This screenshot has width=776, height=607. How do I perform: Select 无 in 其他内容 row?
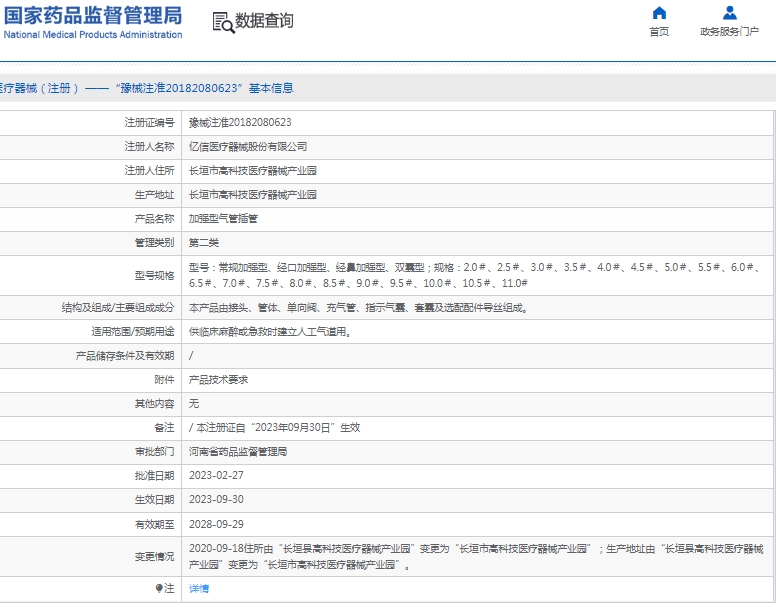[194, 404]
